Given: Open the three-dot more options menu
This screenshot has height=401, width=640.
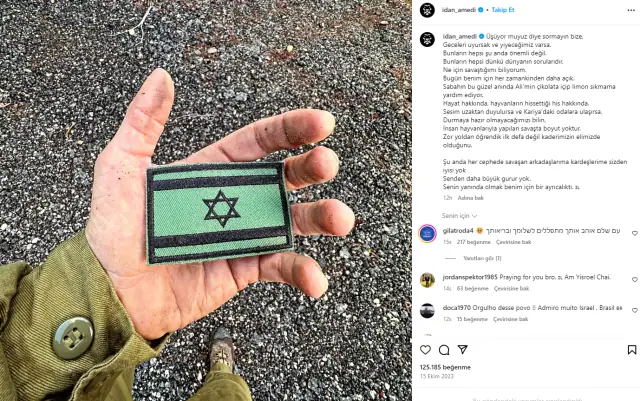Looking at the screenshot, I should click(x=631, y=10).
